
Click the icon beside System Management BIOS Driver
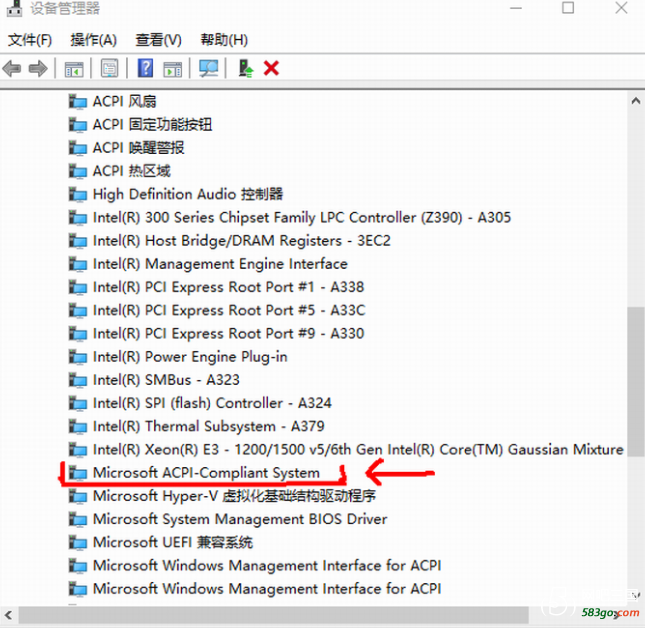pyautogui.click(x=77, y=519)
